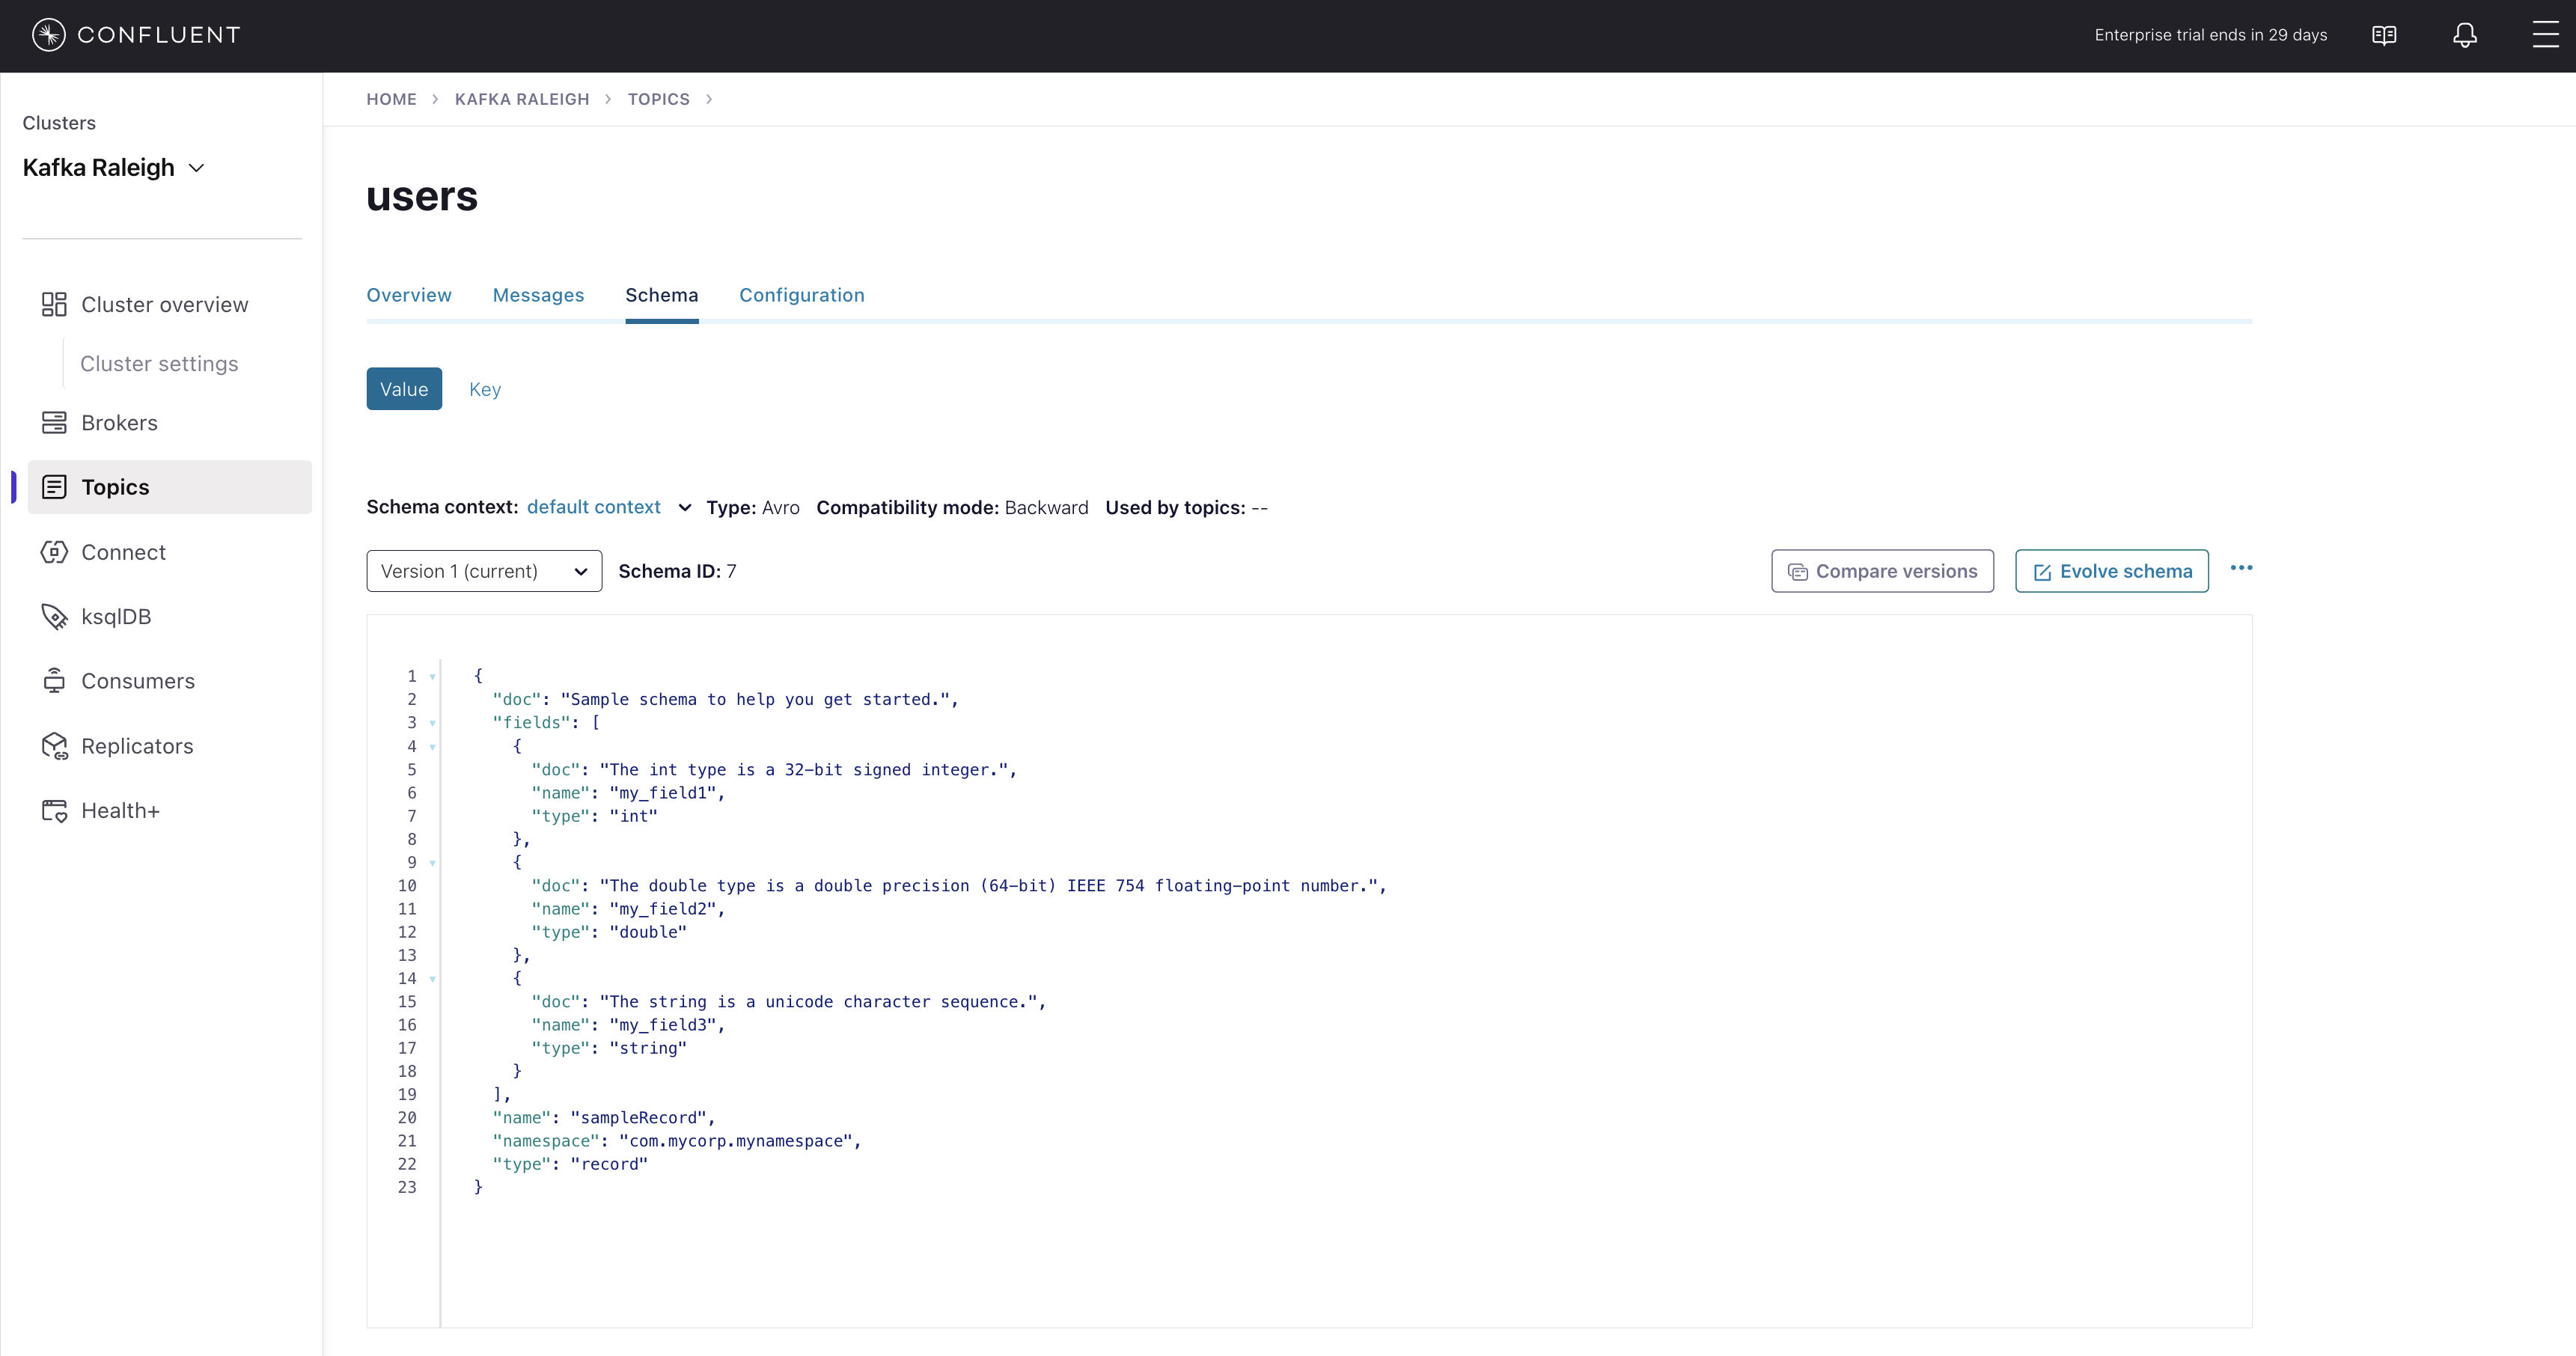Viewport: 2576px width, 1356px height.
Task: Open the documentation book icon
Action: tap(2384, 36)
